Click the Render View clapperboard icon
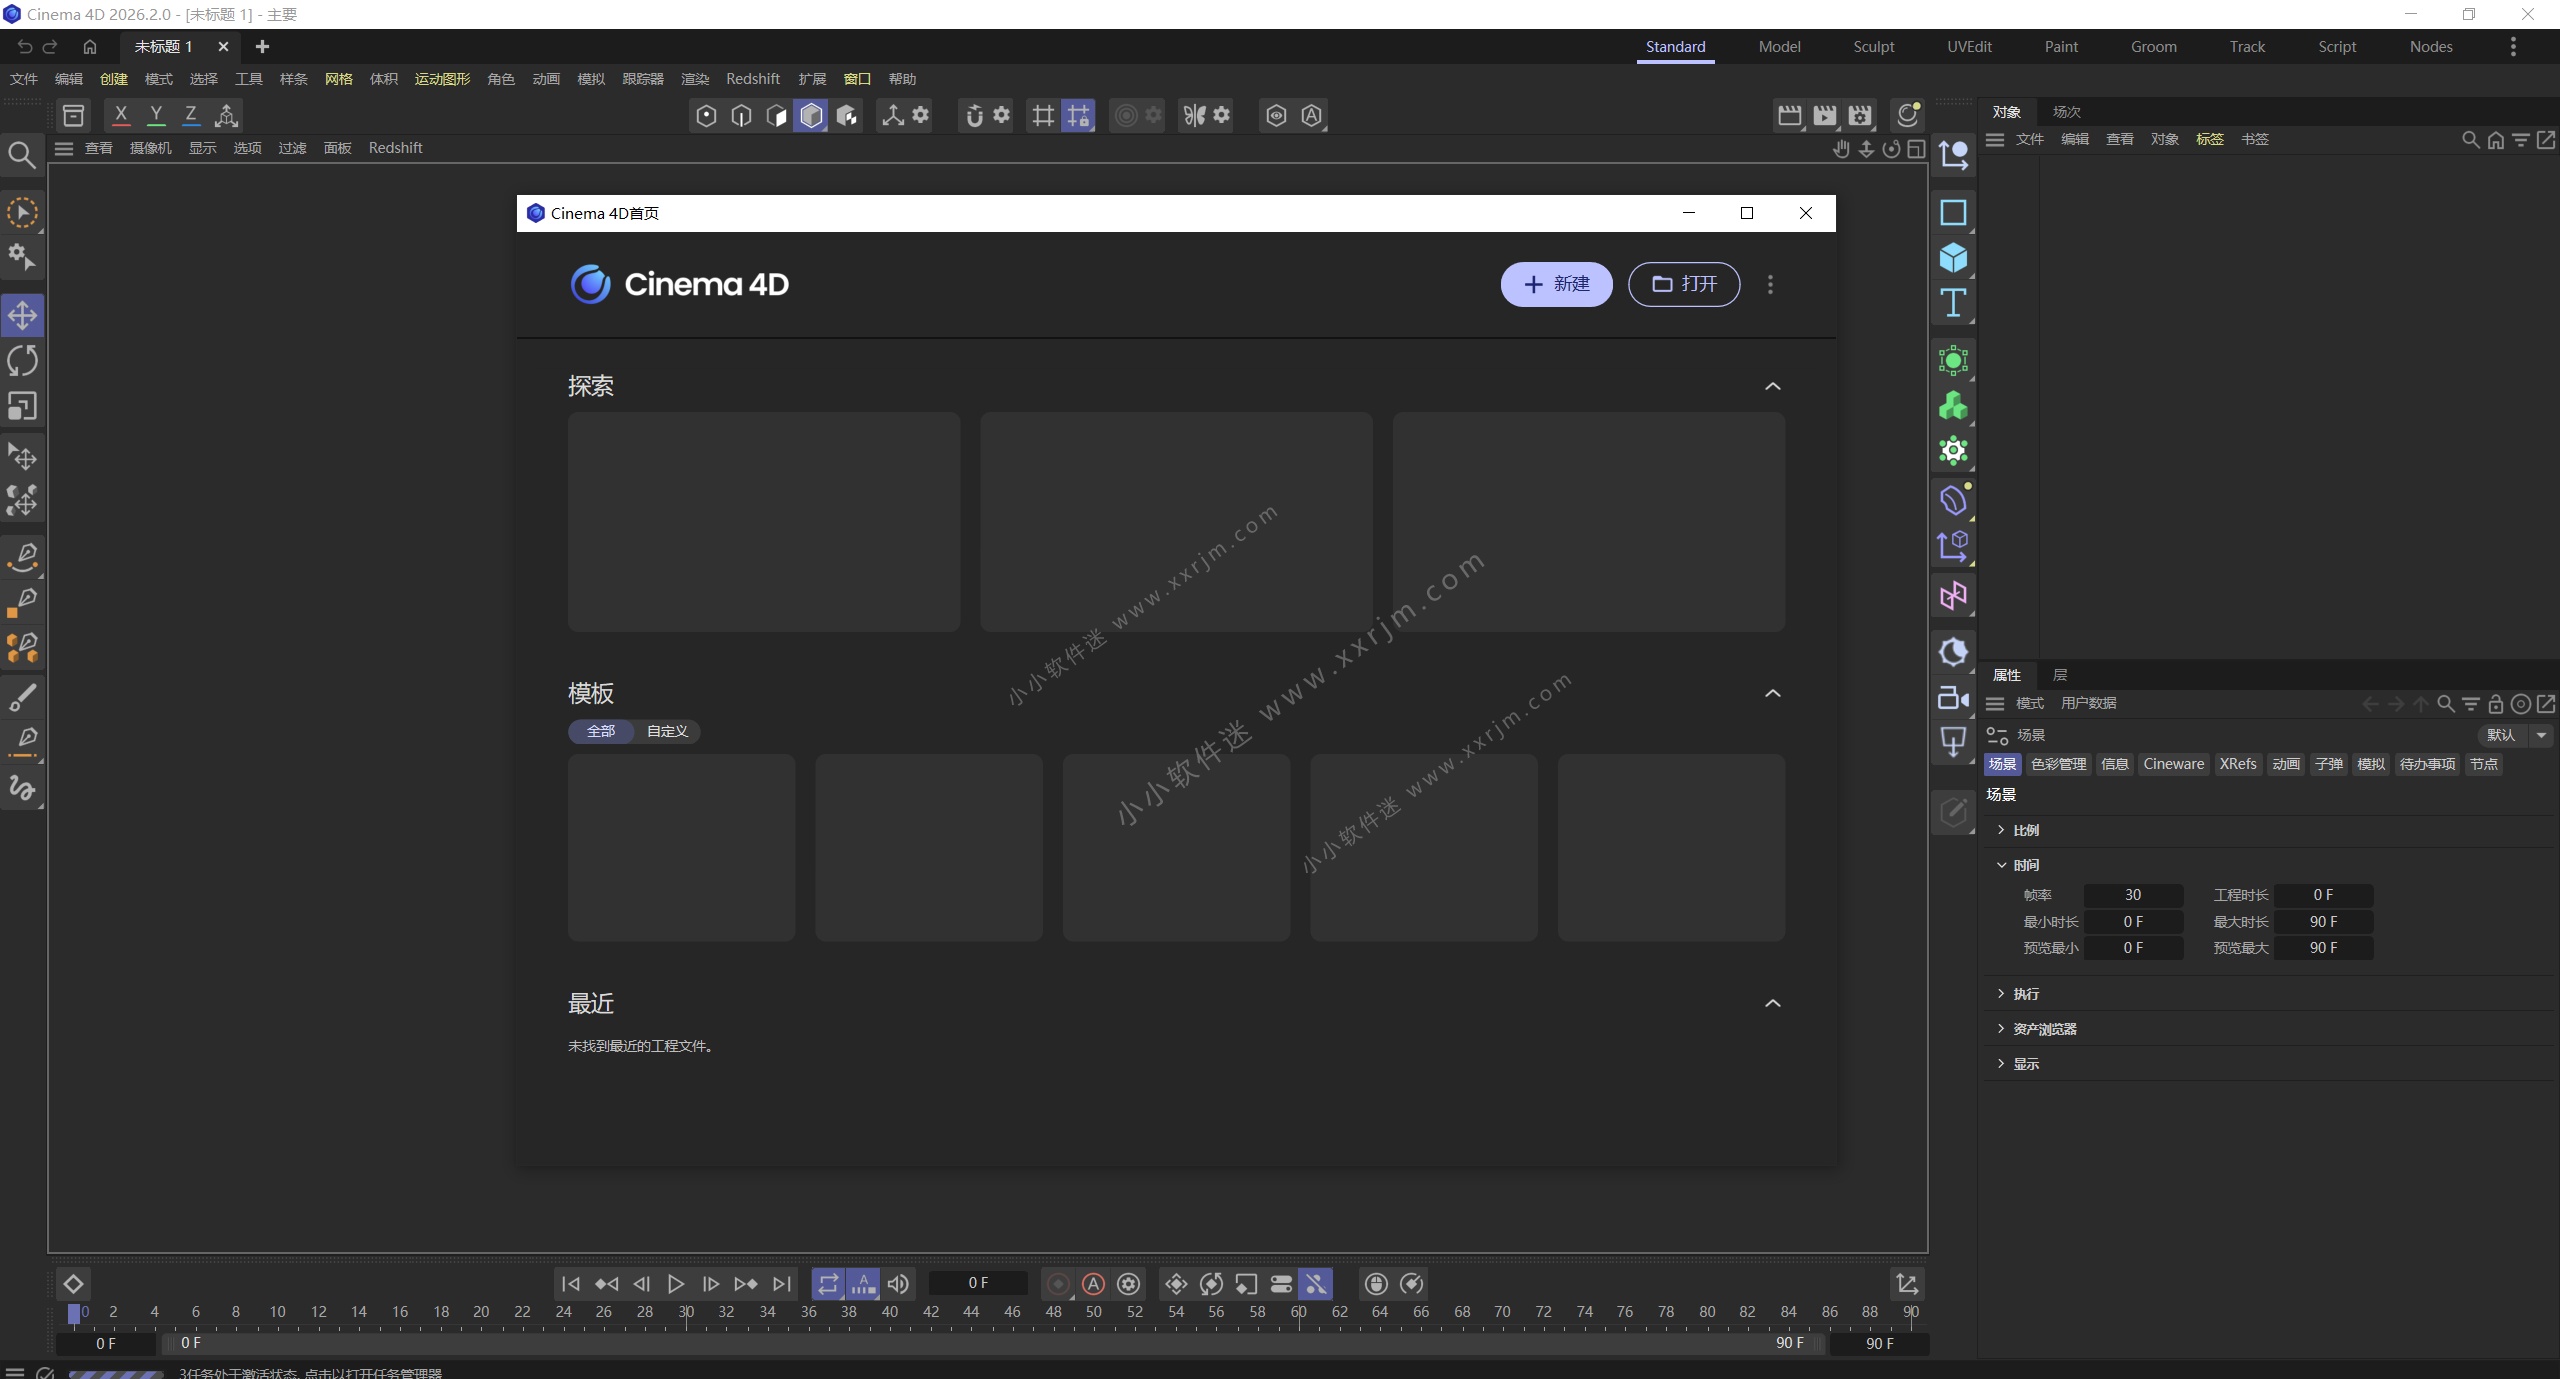Image resolution: width=2560 pixels, height=1379 pixels. pyautogui.click(x=1789, y=115)
